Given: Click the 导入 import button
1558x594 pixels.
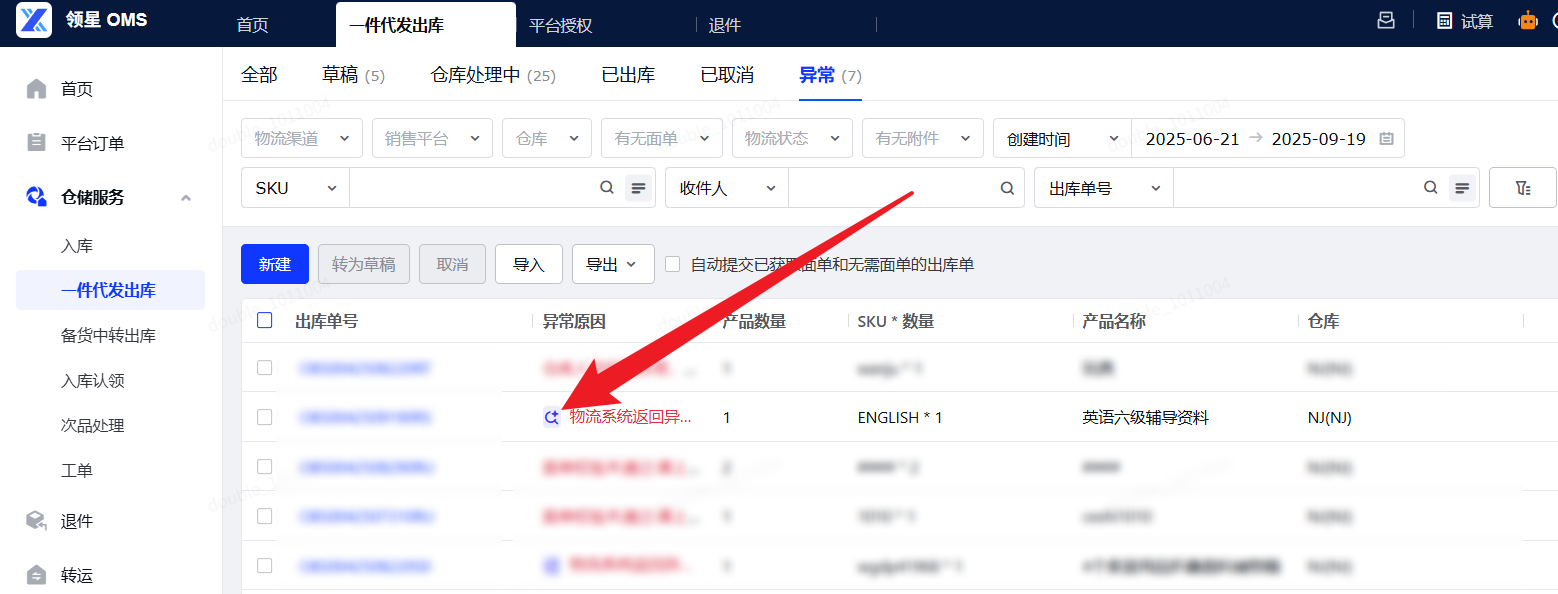Looking at the screenshot, I should point(529,264).
